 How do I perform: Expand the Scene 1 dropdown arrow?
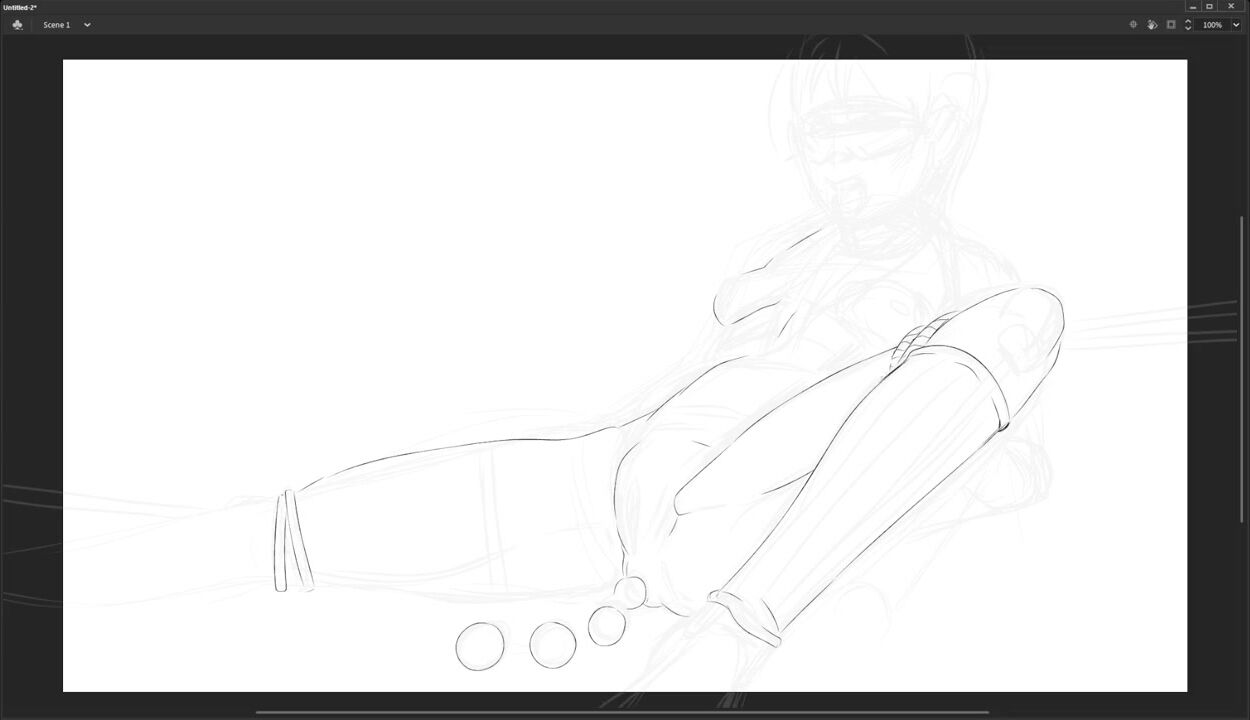click(87, 25)
